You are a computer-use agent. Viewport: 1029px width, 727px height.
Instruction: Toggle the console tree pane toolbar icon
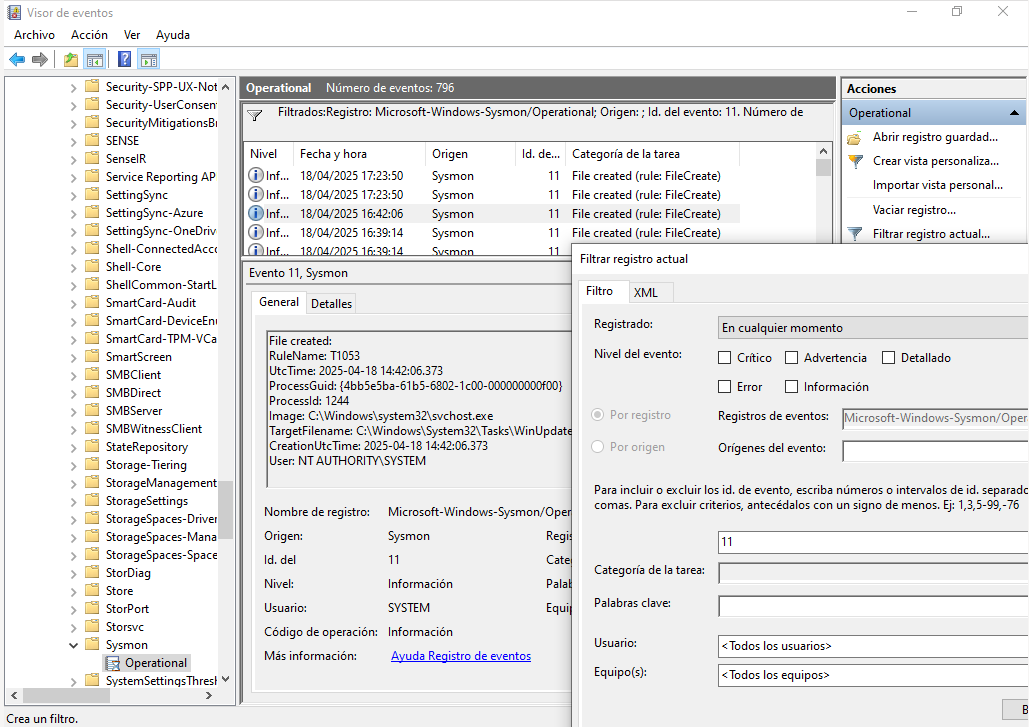point(95,60)
